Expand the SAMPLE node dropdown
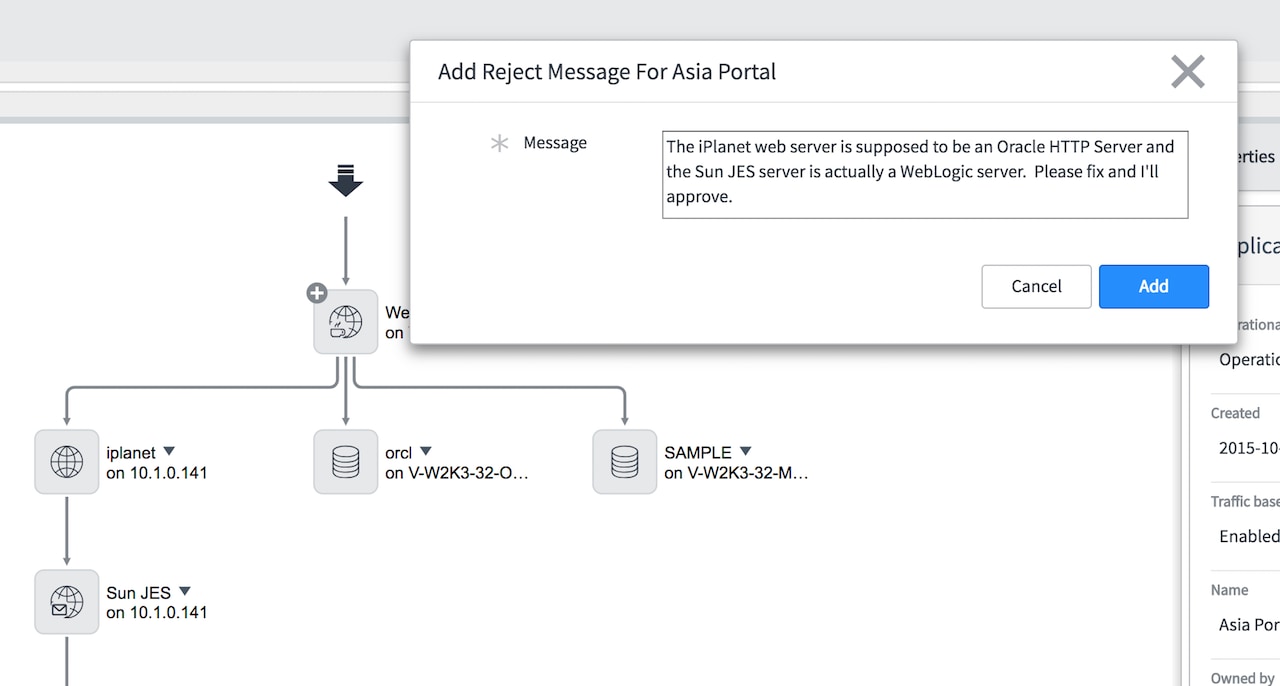This screenshot has width=1280, height=686. [x=745, y=451]
